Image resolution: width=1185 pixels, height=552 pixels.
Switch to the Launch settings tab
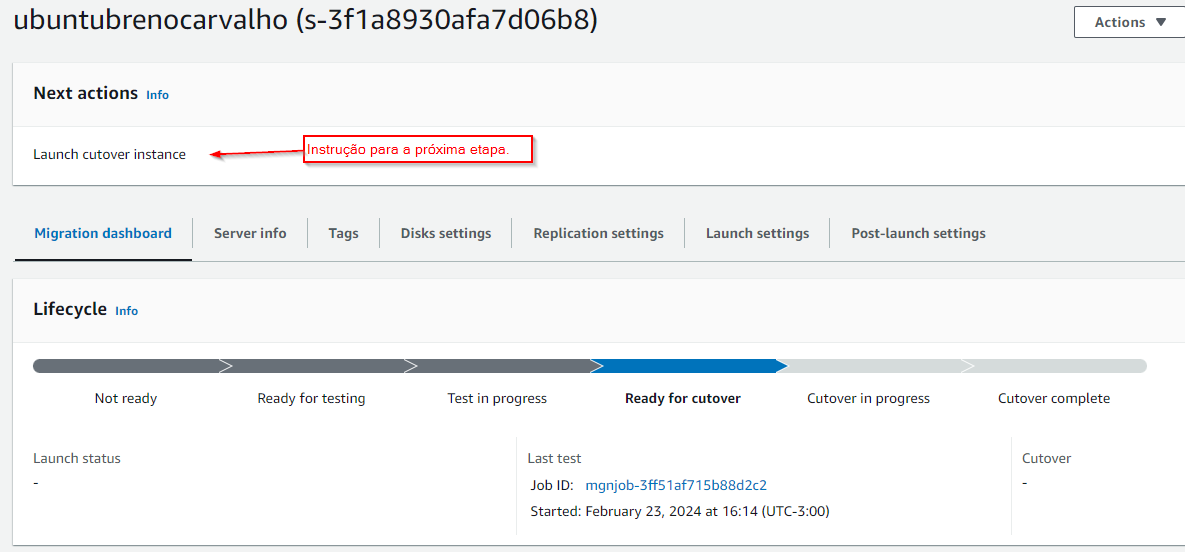(757, 233)
